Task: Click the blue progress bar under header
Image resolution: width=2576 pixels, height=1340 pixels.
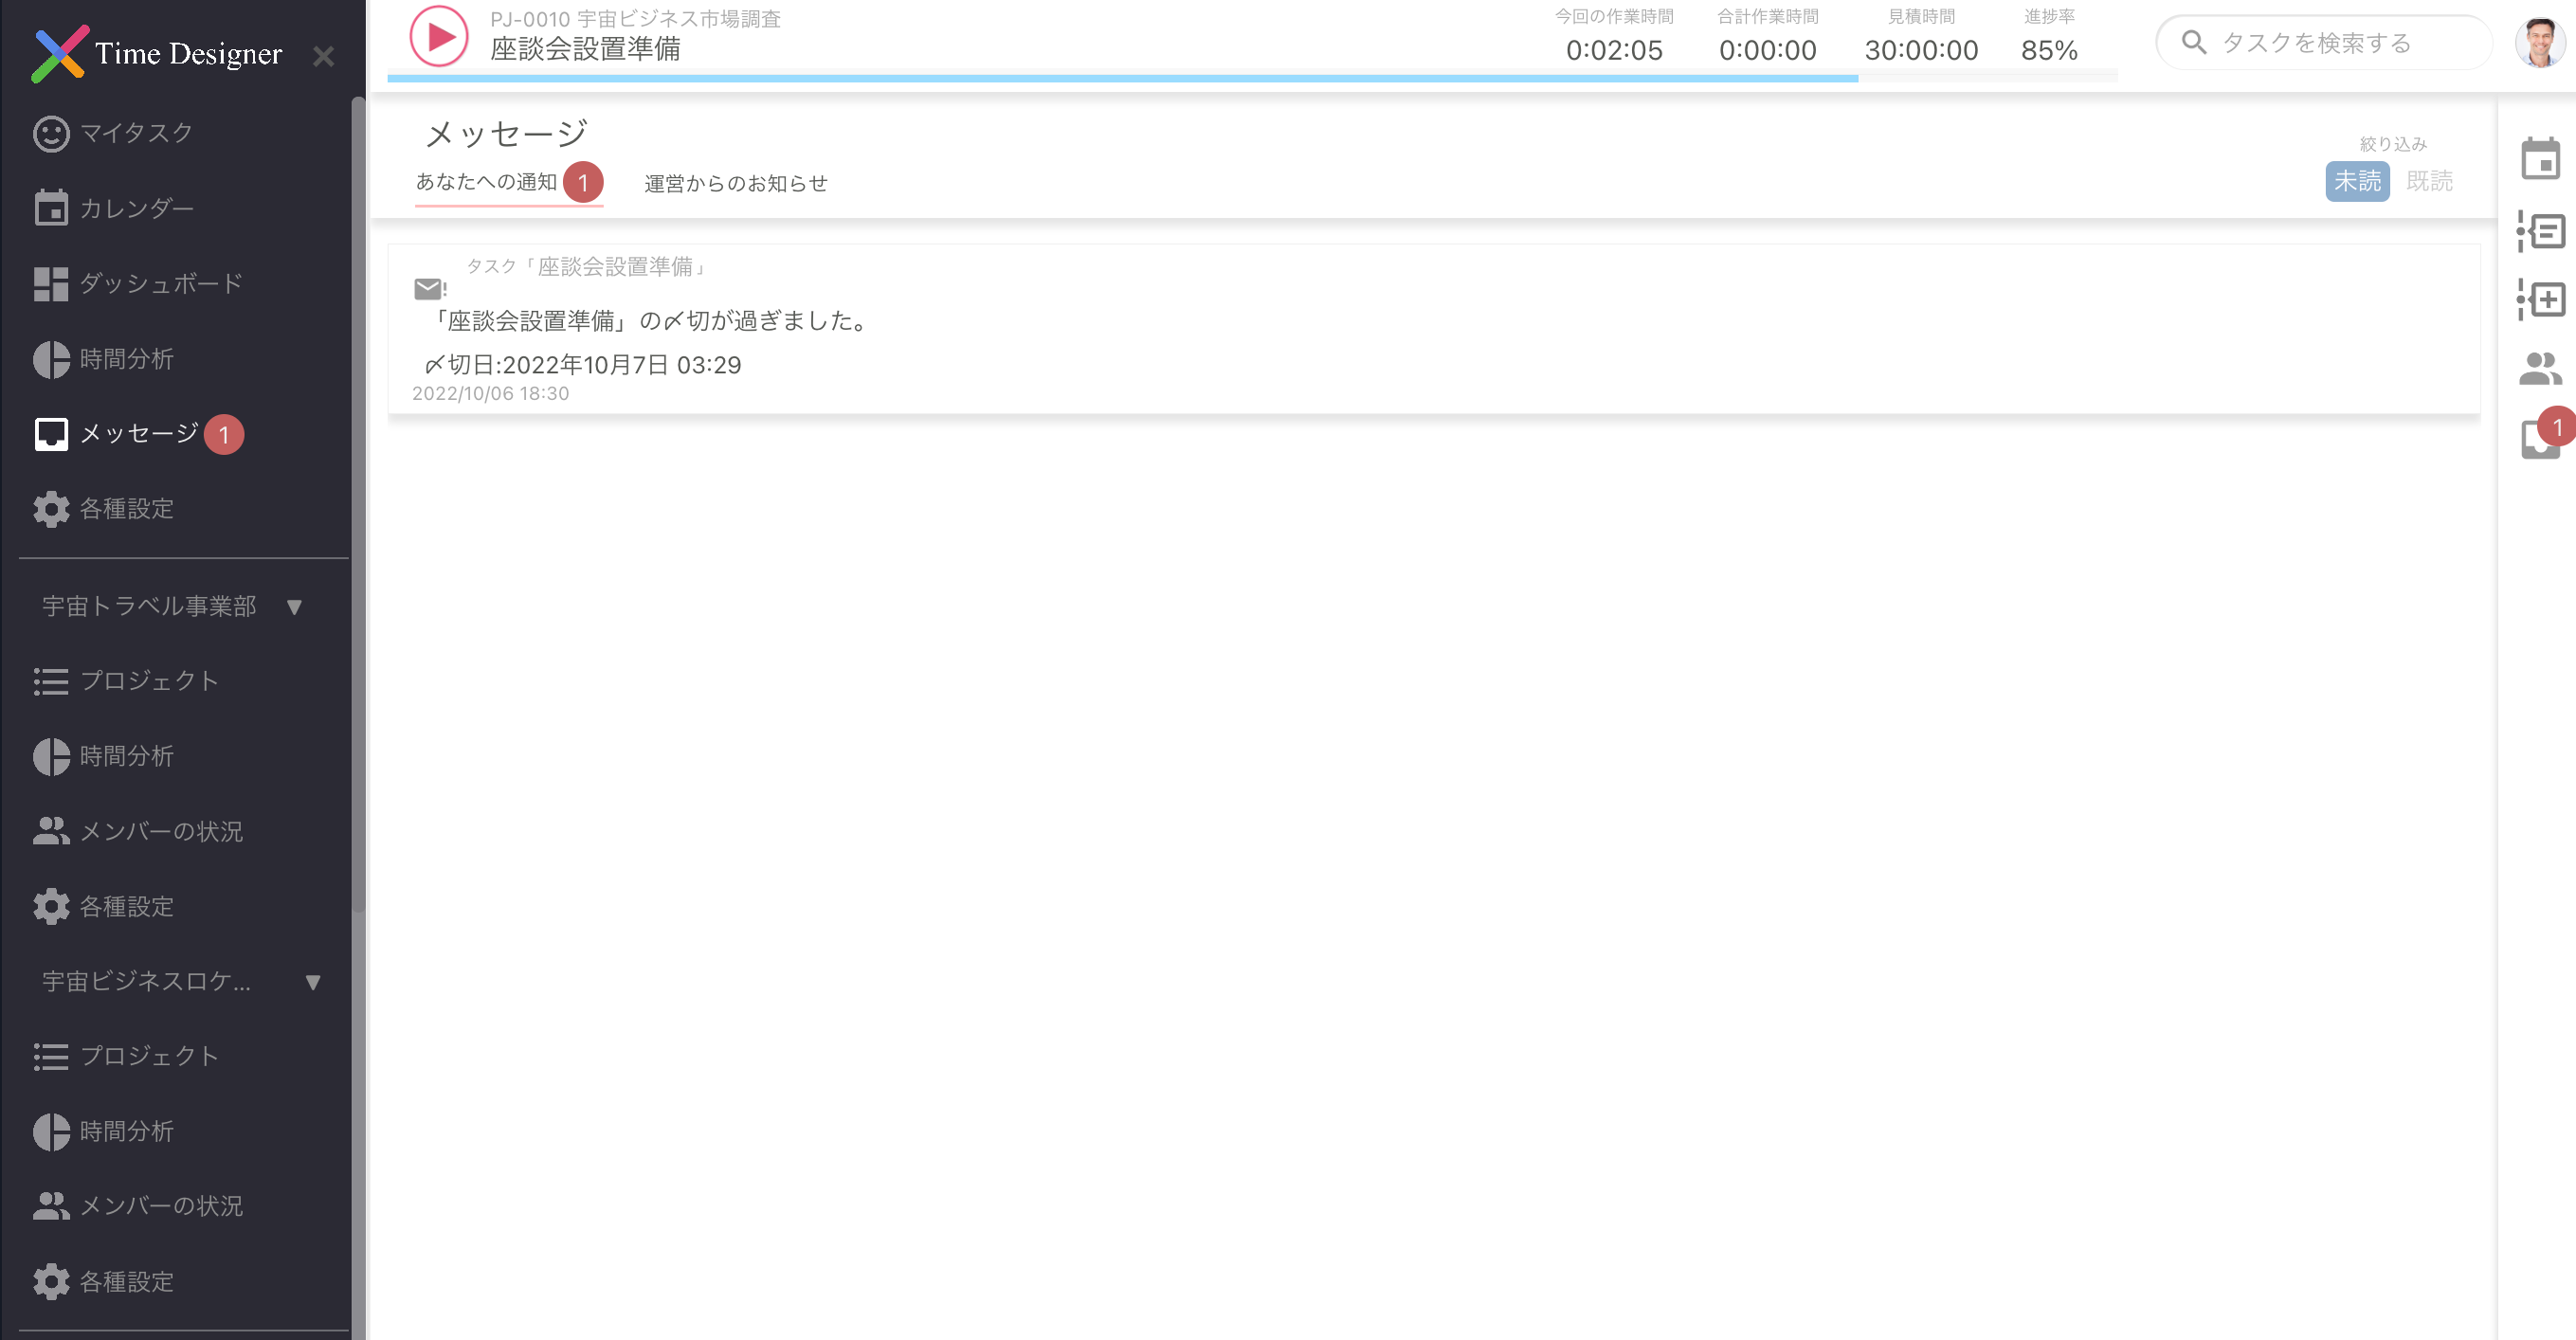Action: (x=1120, y=78)
